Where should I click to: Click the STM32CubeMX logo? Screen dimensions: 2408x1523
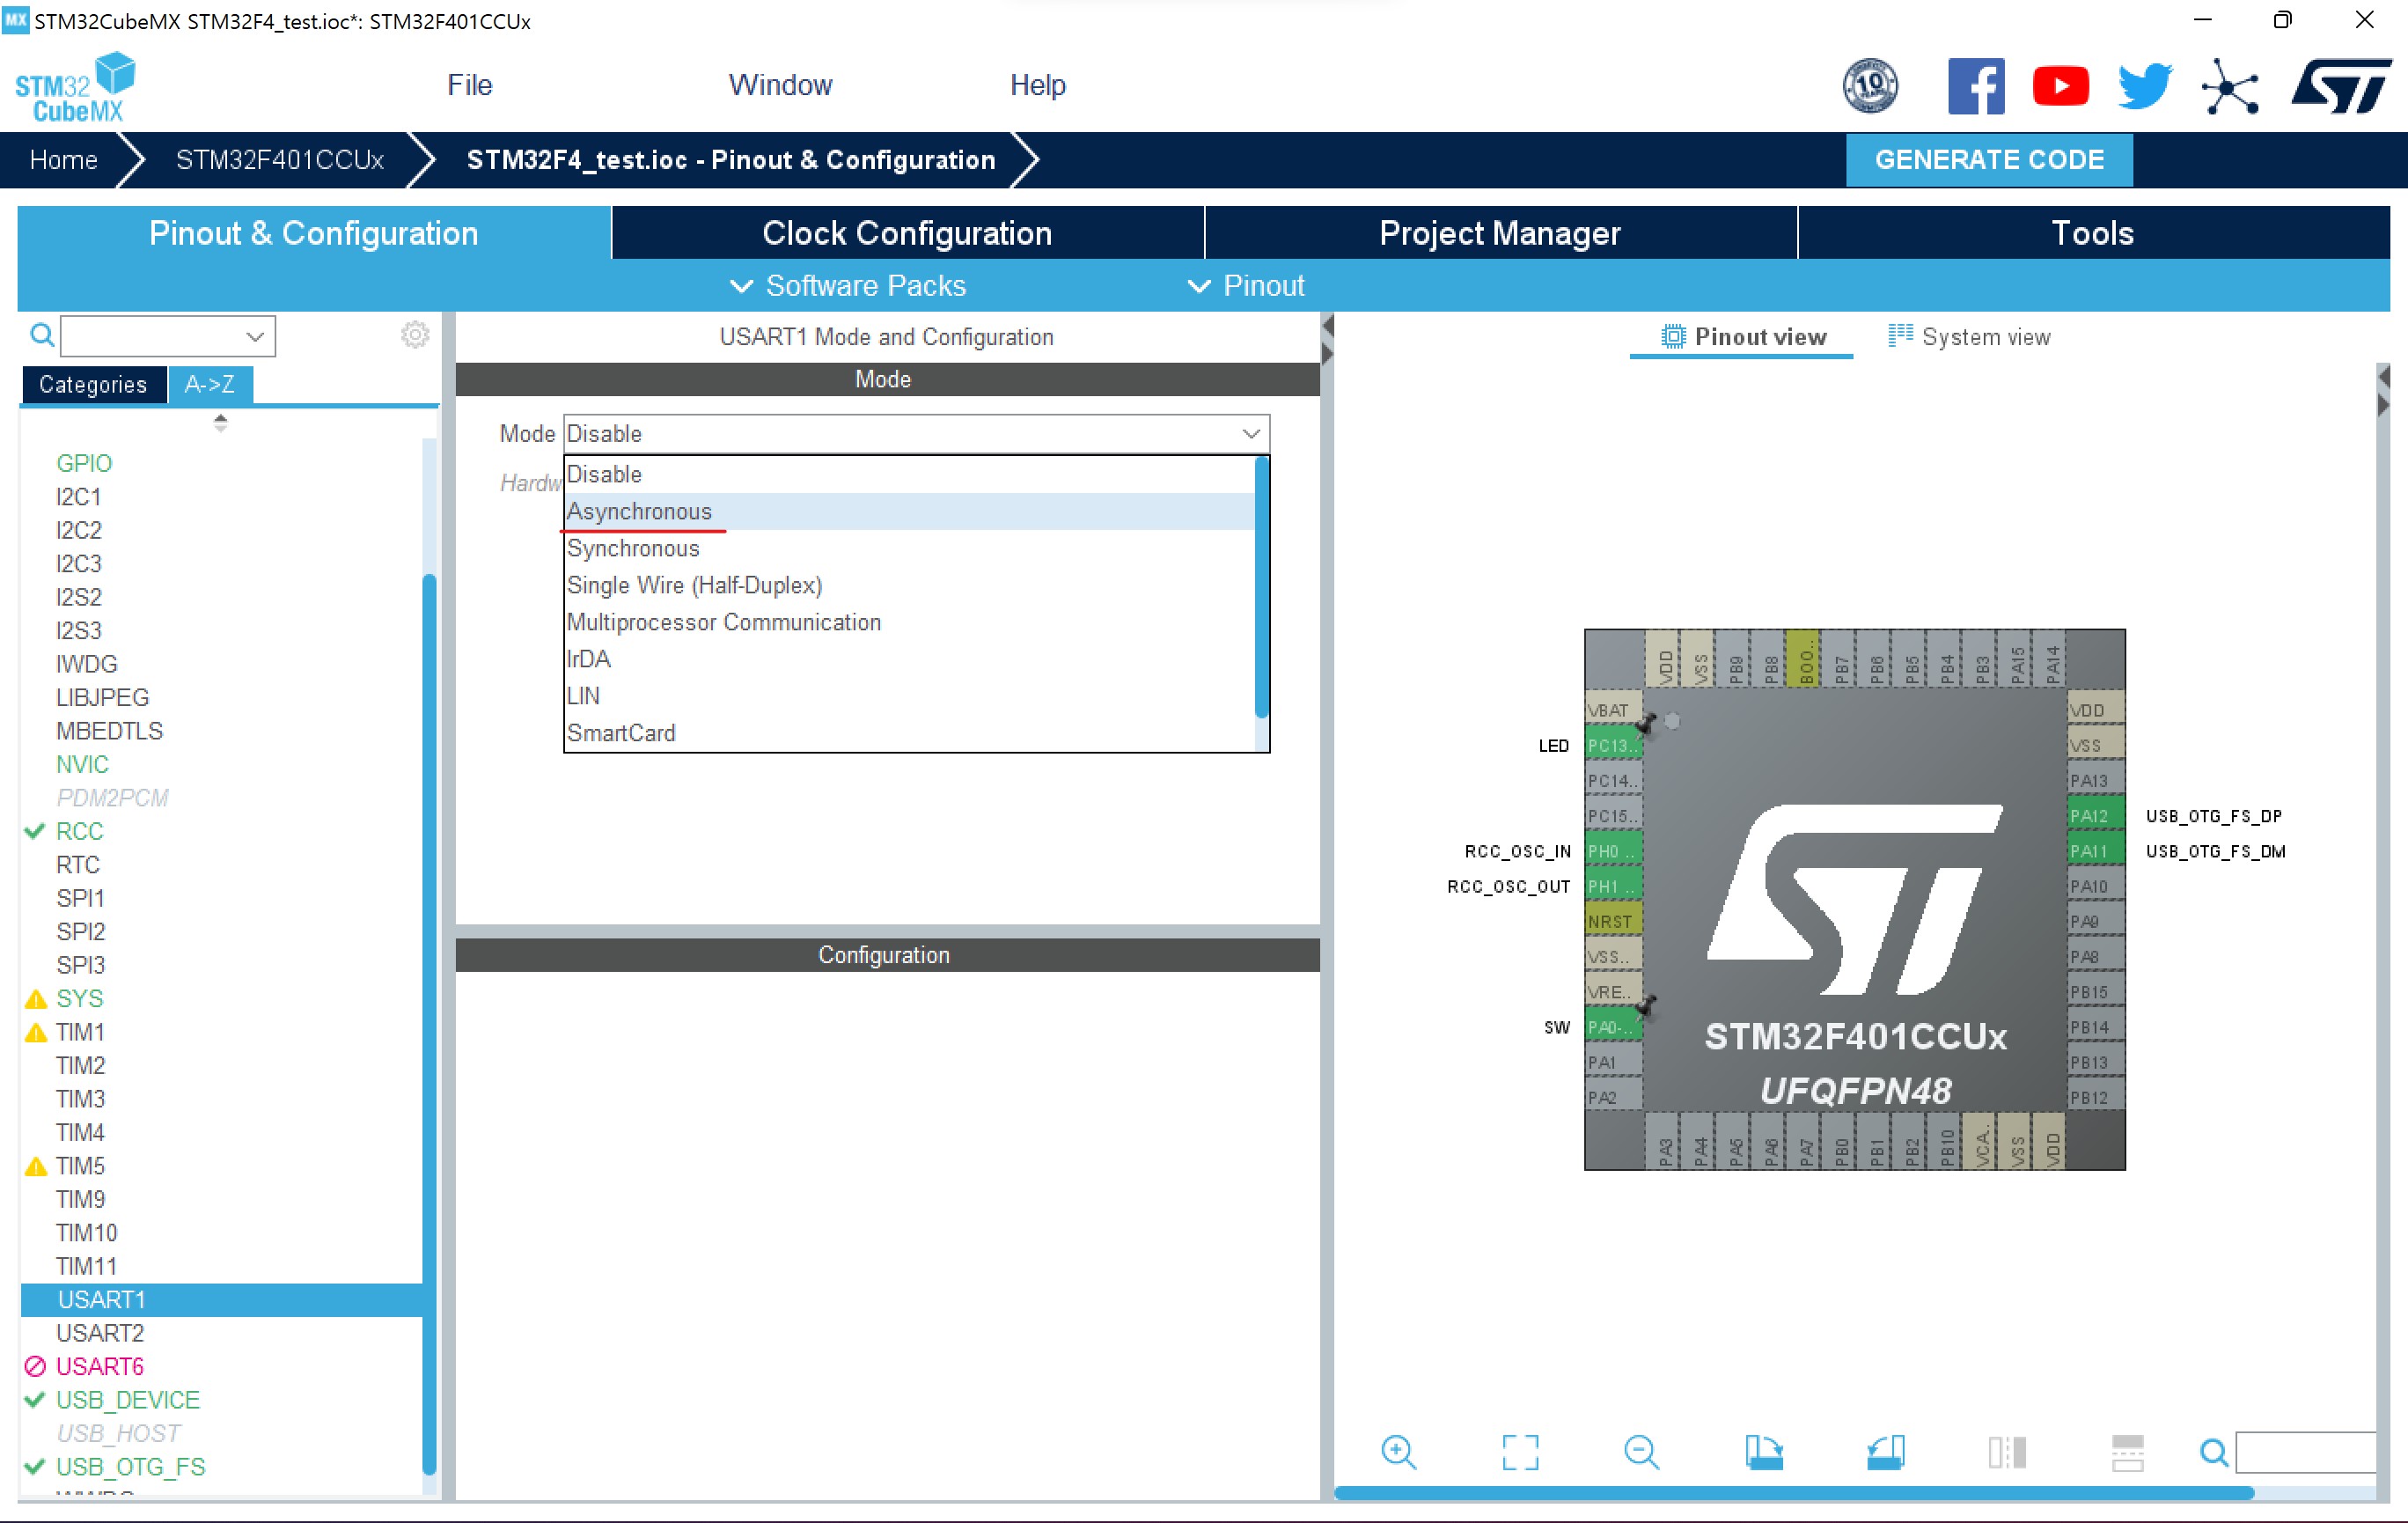(x=76, y=87)
